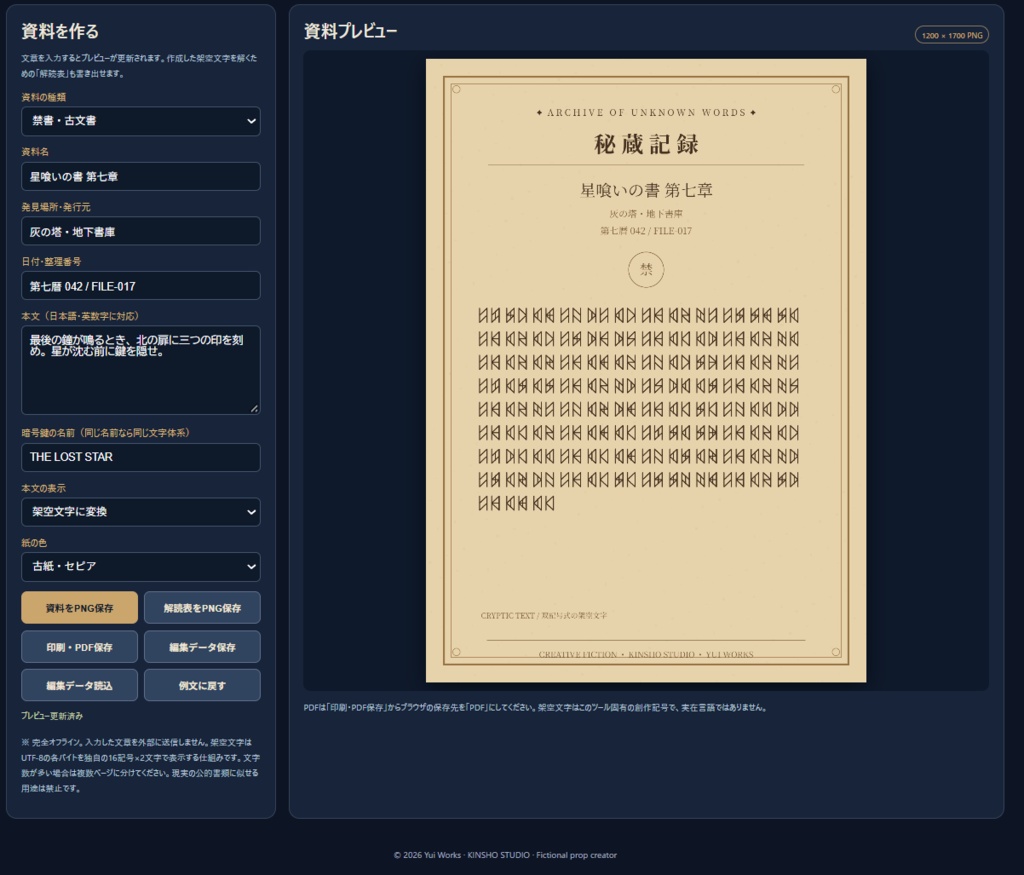Click the textarea resize handle in 本文
Screen dimensions: 1024x875
pyautogui.click(x=254, y=408)
